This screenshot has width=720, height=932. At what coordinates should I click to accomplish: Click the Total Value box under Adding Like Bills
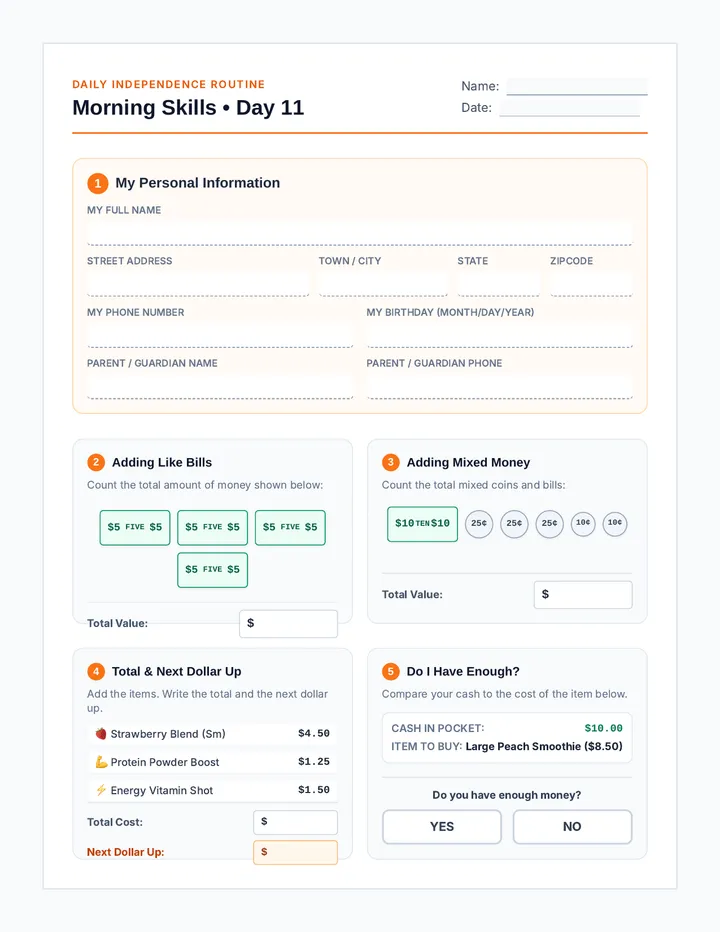(288, 624)
